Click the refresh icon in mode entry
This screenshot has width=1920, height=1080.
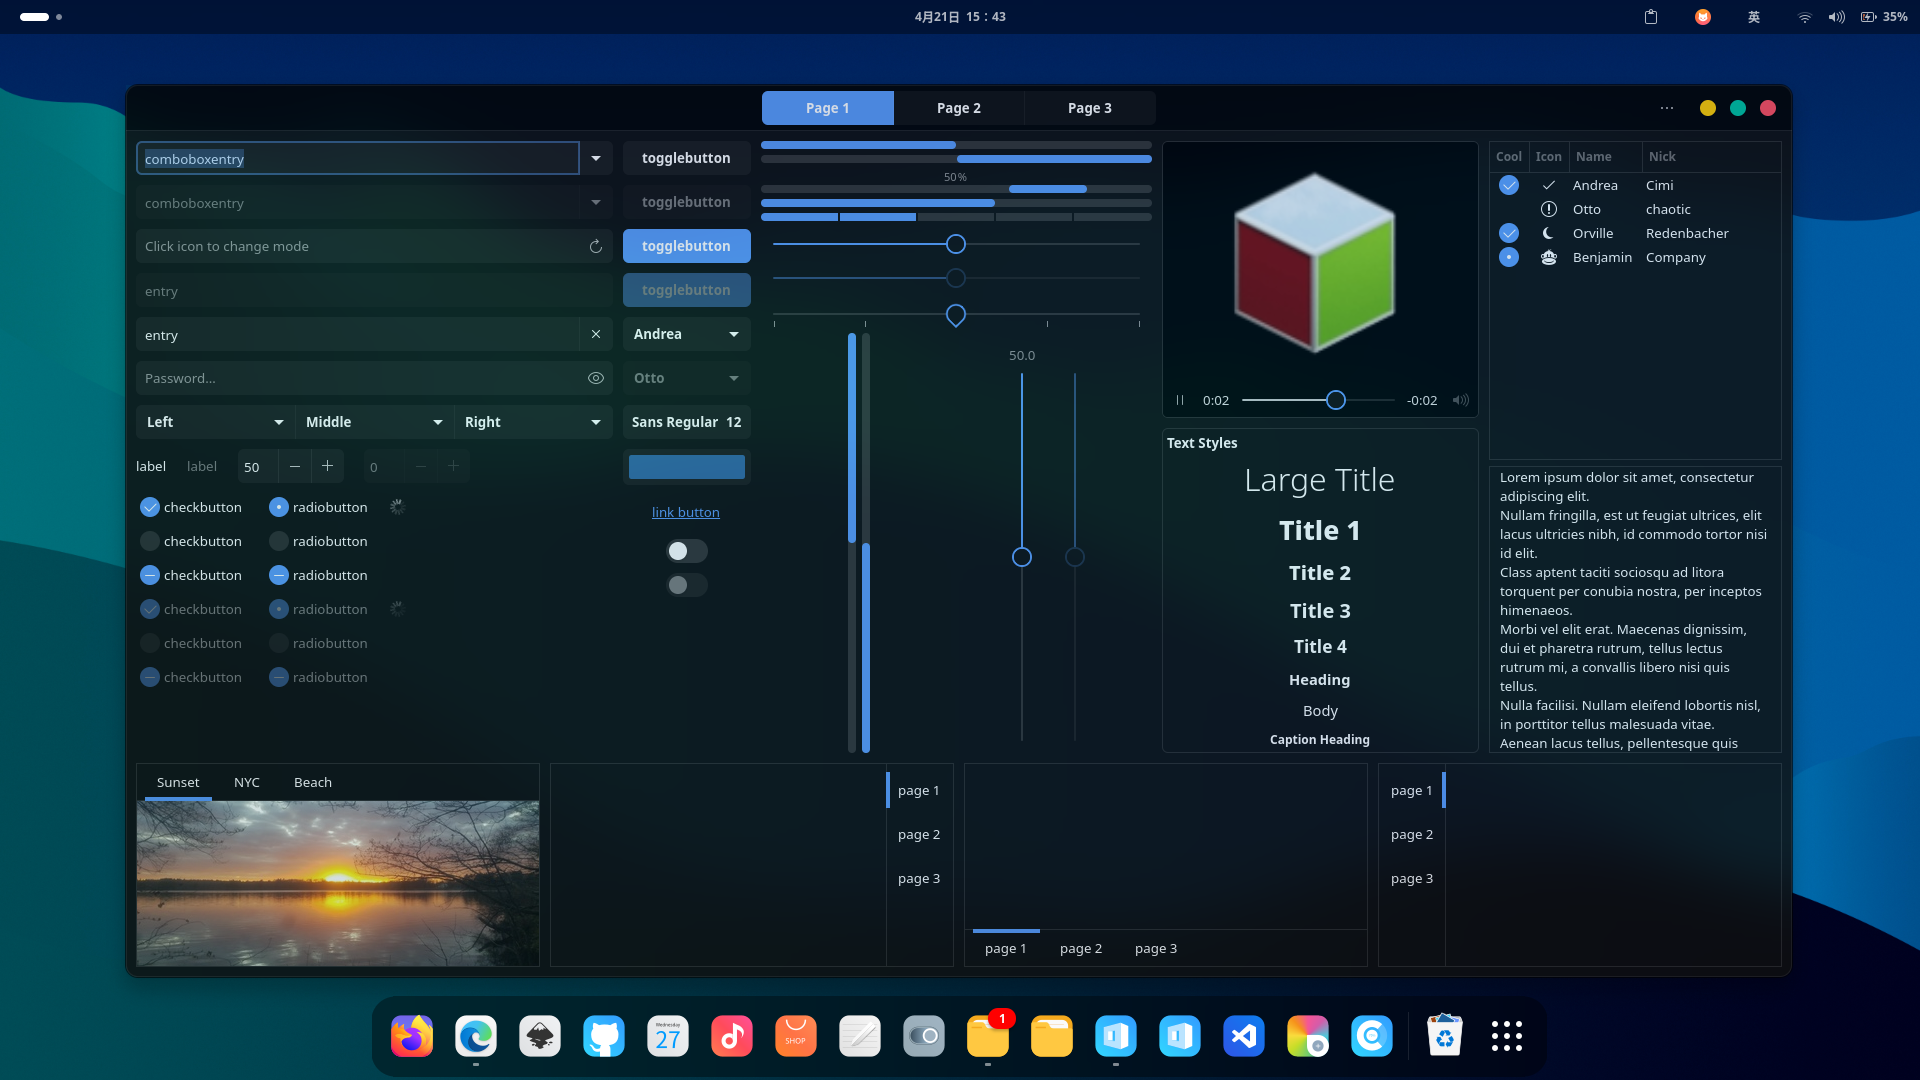pos(596,246)
